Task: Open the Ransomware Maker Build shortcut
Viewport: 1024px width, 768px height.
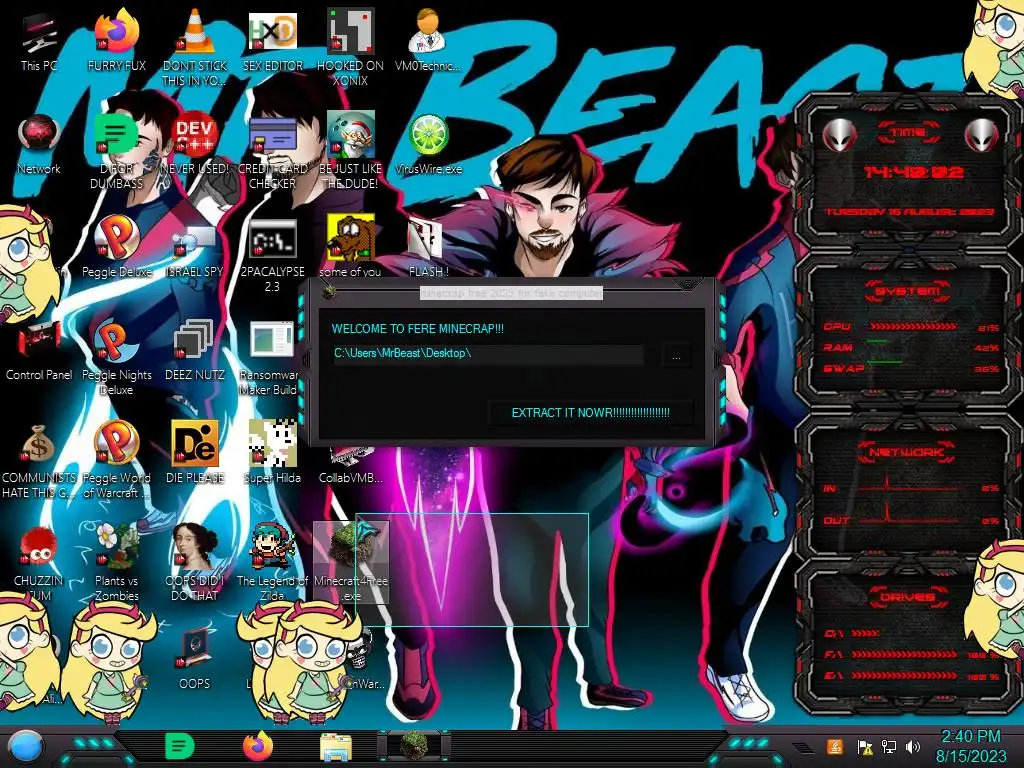Action: [272, 358]
